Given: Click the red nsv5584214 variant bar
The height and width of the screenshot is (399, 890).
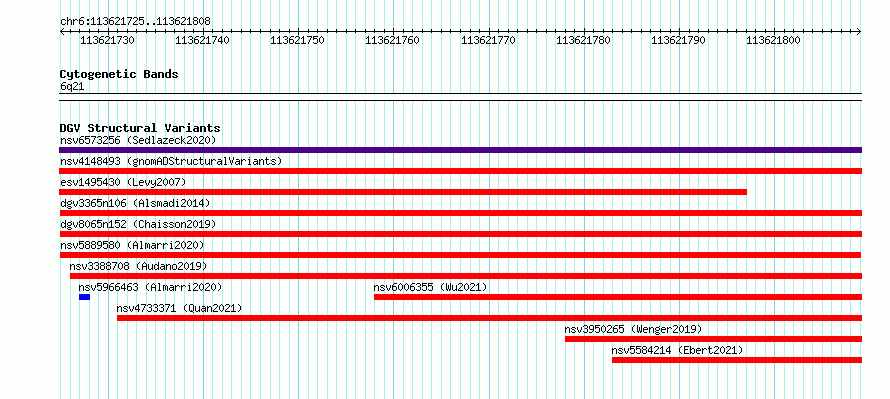Looking at the screenshot, I should click(x=737, y=360).
